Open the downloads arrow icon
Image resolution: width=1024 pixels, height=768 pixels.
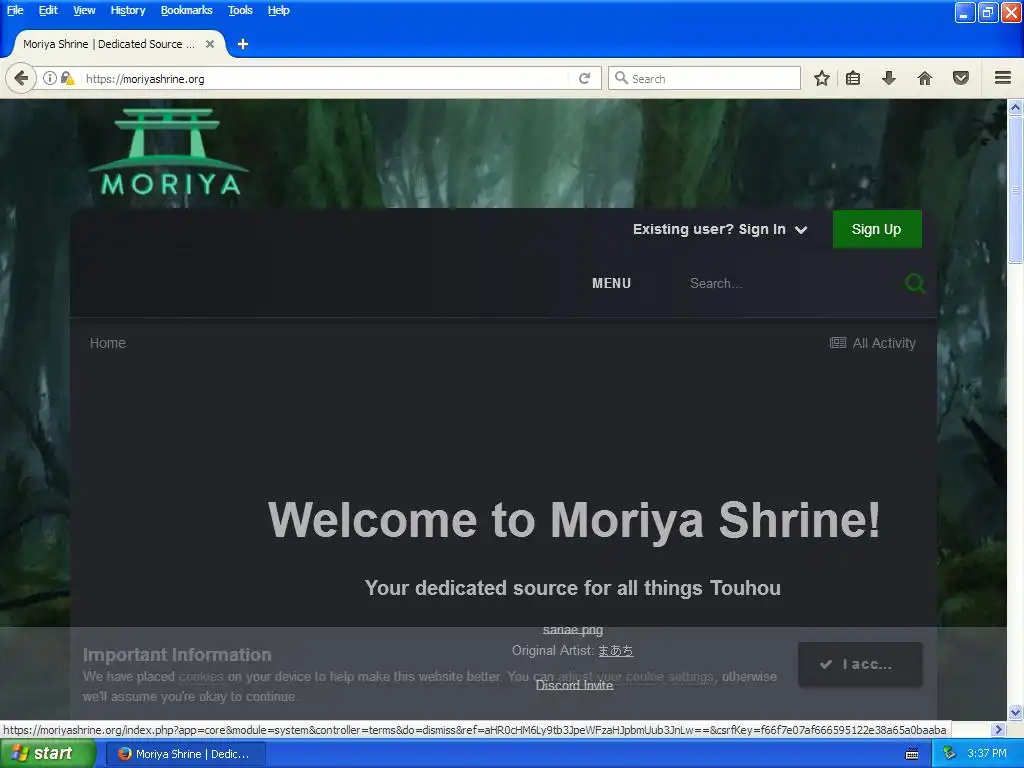click(888, 78)
